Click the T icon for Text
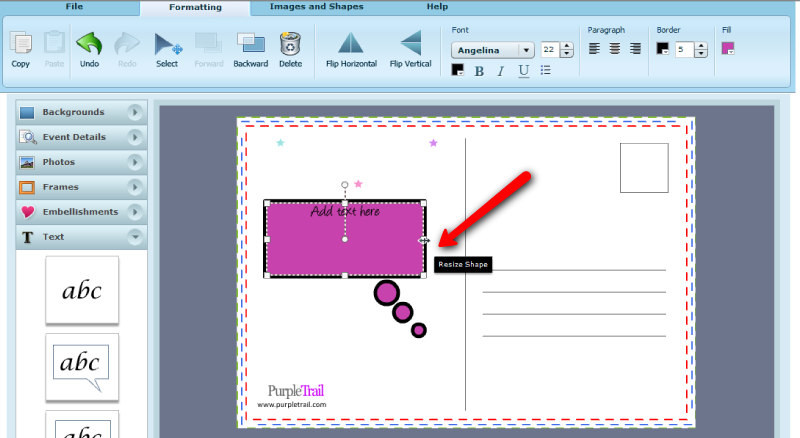Image resolution: width=800 pixels, height=438 pixels. click(28, 237)
